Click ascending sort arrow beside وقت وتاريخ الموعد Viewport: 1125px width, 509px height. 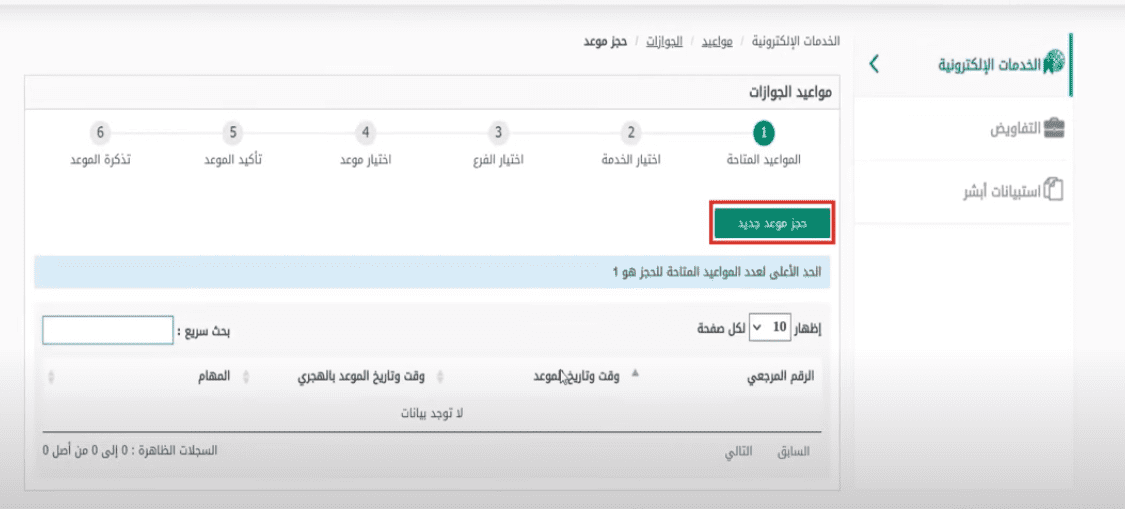click(x=634, y=374)
